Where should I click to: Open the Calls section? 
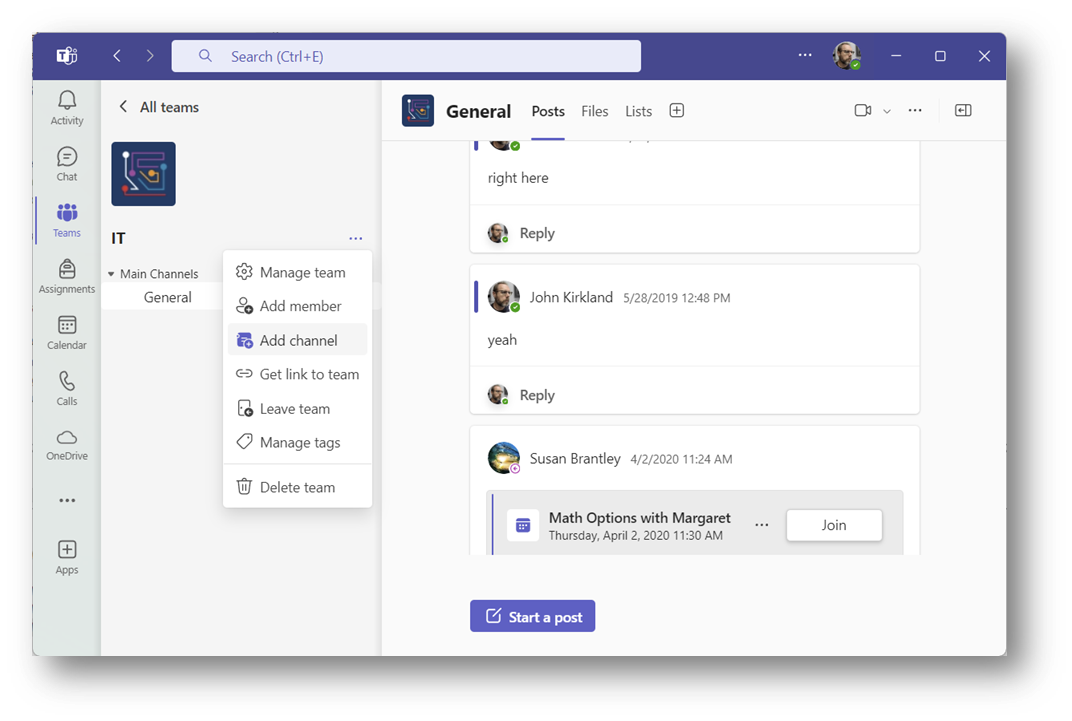click(67, 388)
